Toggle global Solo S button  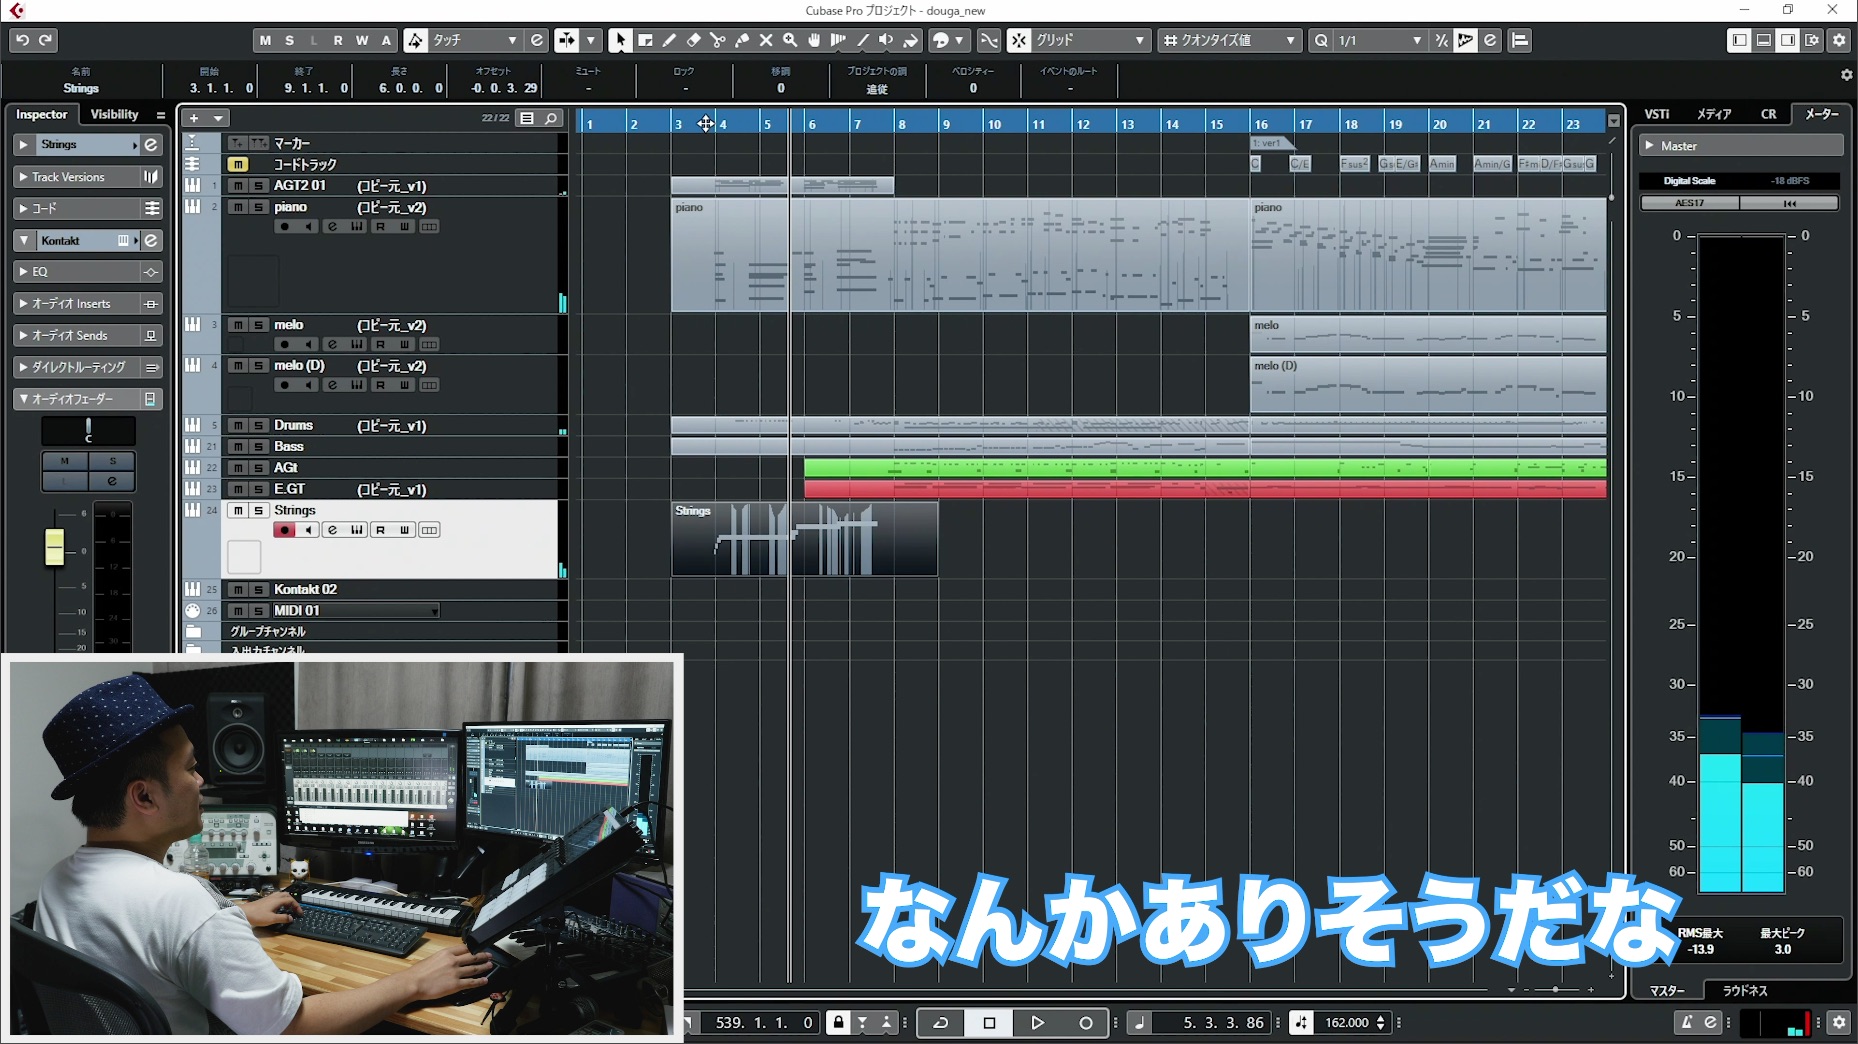tap(289, 40)
